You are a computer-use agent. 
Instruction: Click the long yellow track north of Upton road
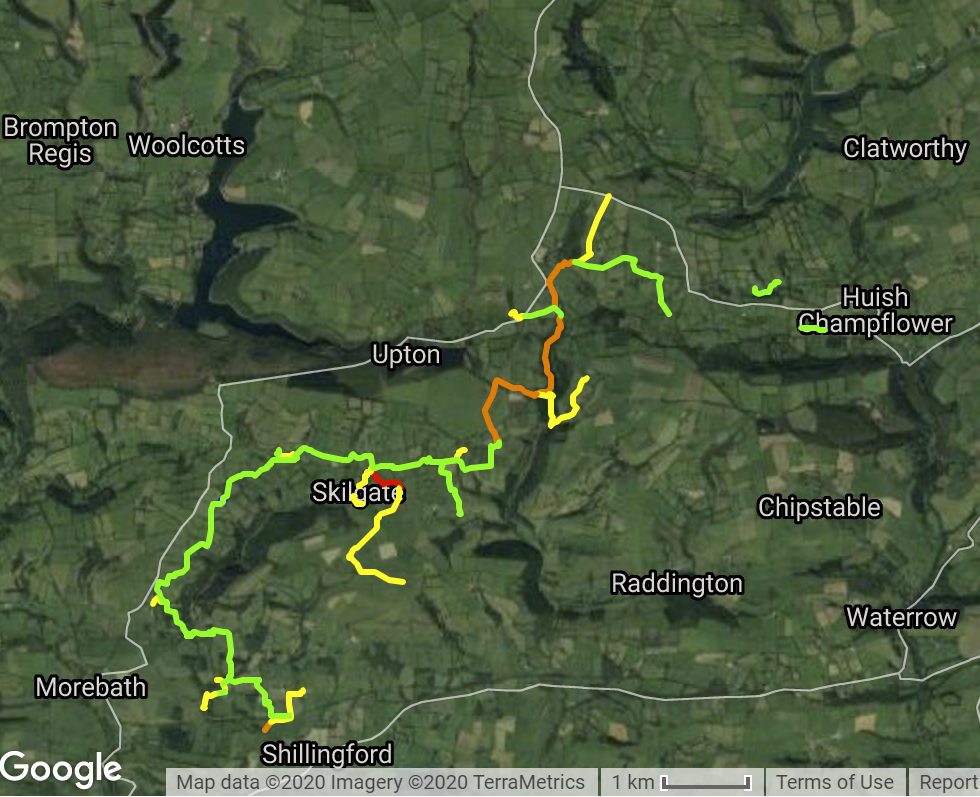[598, 226]
